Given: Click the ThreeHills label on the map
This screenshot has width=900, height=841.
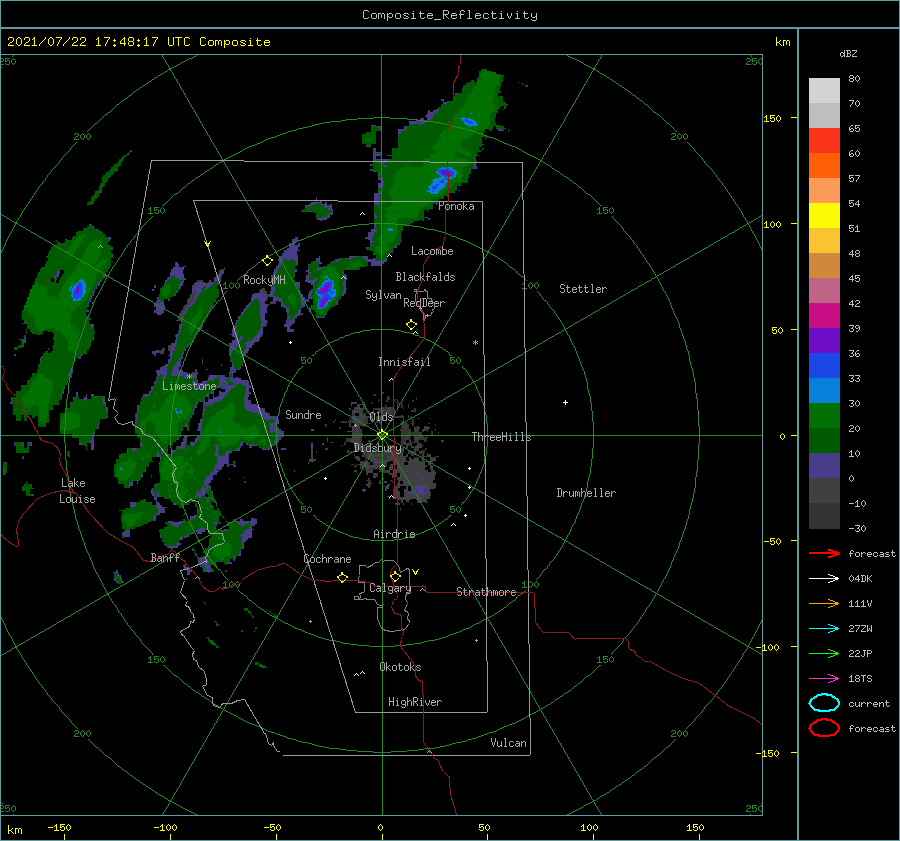Looking at the screenshot, I should tap(502, 437).
